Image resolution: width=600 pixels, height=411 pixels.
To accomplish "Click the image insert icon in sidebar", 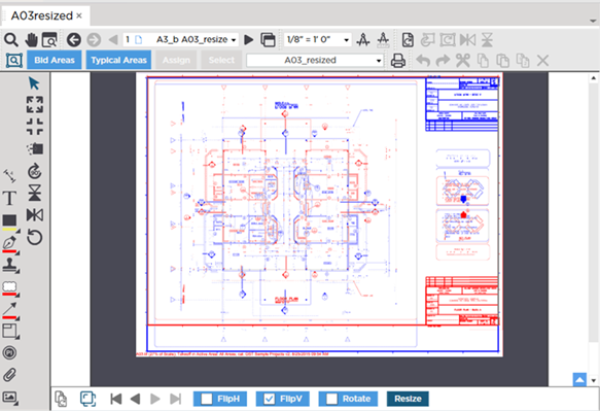I will pos(10,398).
